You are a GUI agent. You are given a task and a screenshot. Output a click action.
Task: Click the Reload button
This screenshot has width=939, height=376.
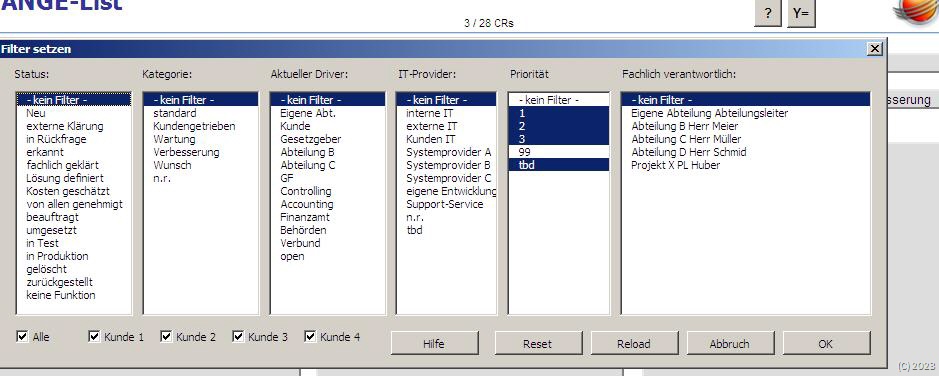coord(634,344)
